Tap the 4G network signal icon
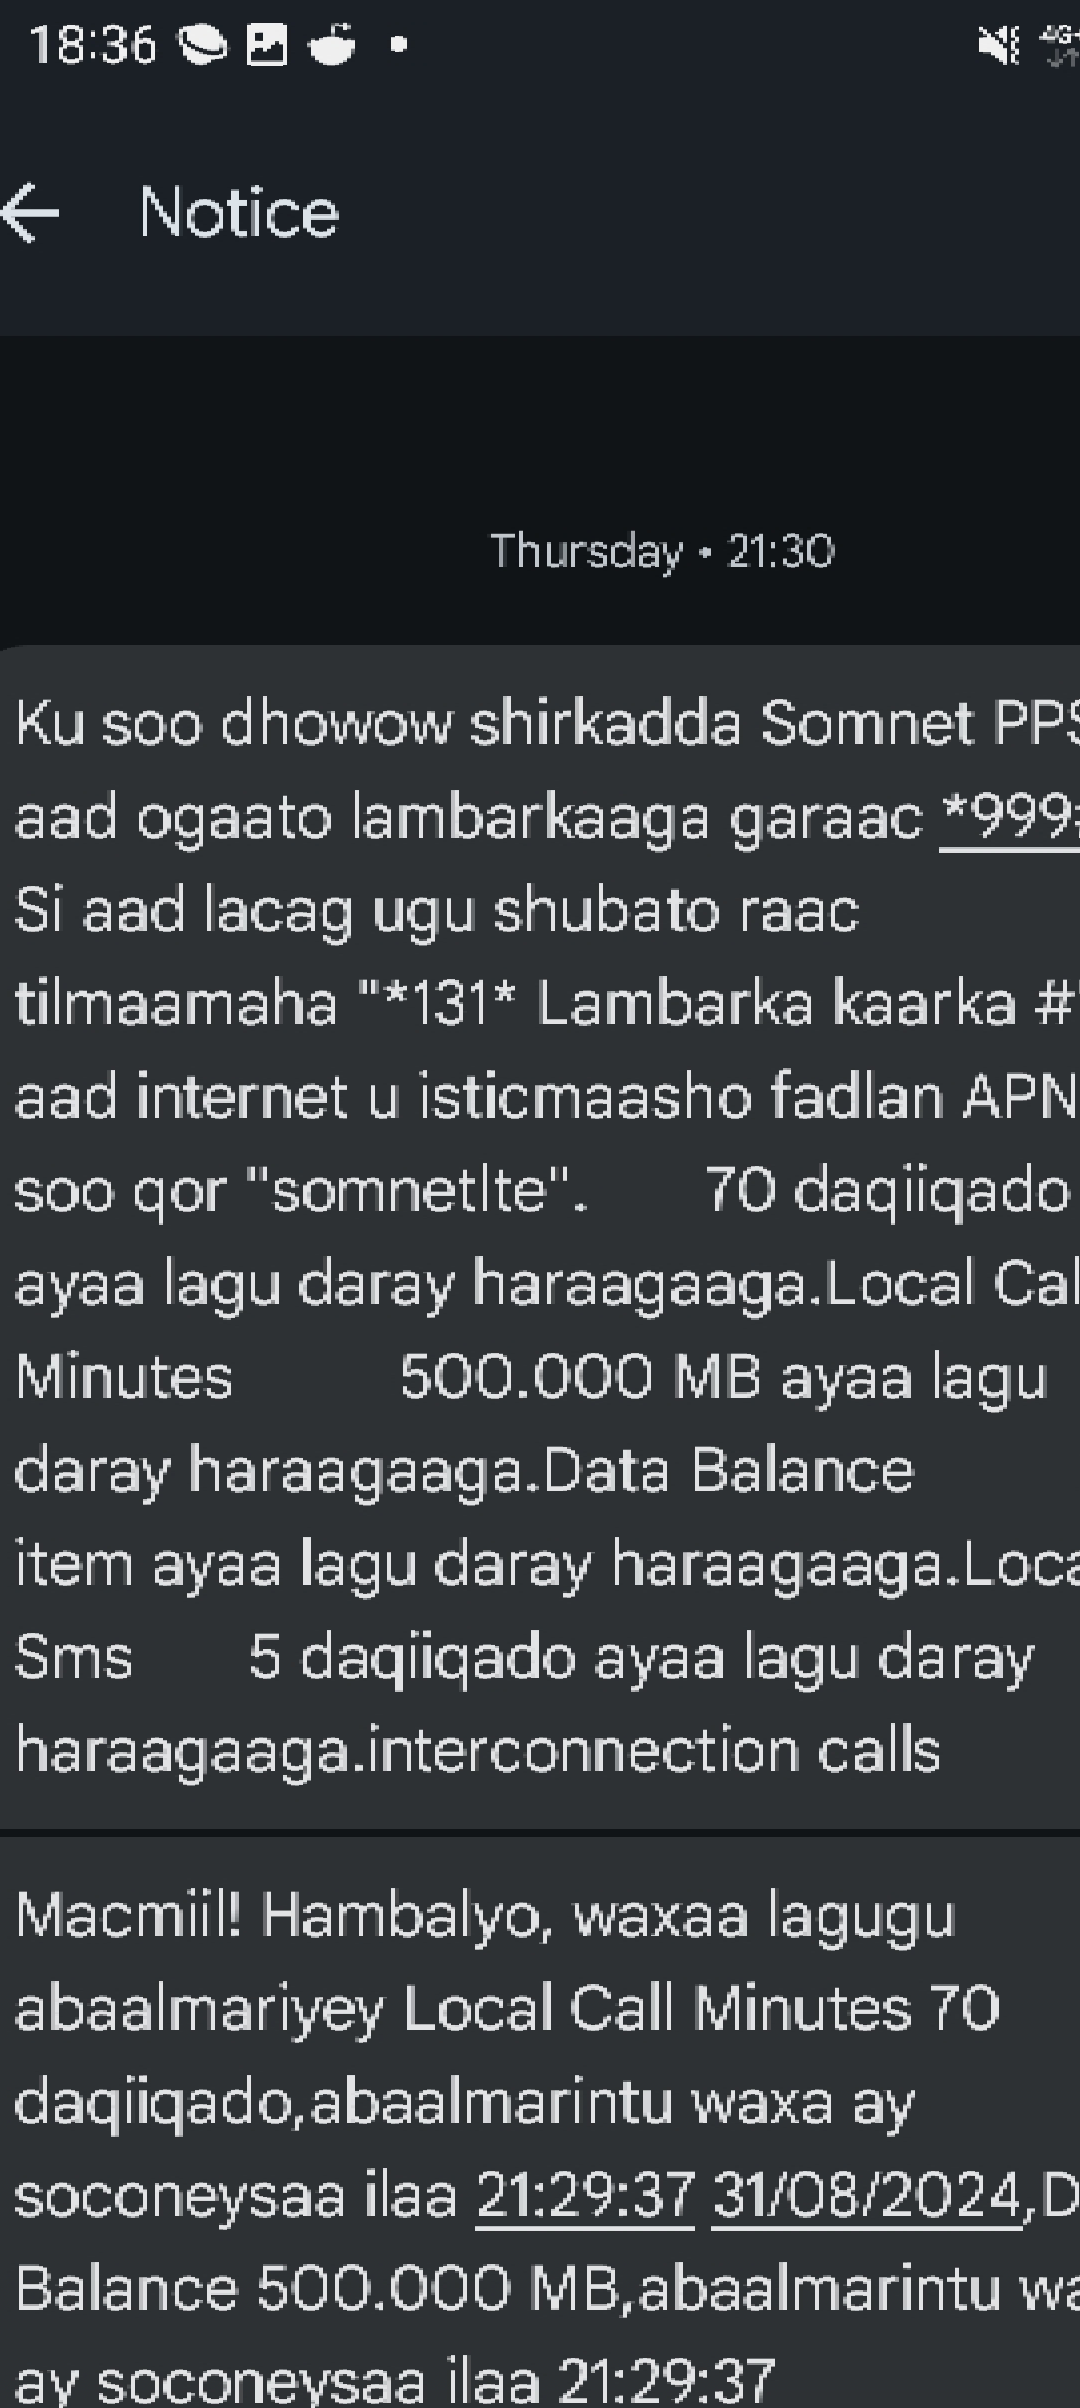 click(1059, 47)
